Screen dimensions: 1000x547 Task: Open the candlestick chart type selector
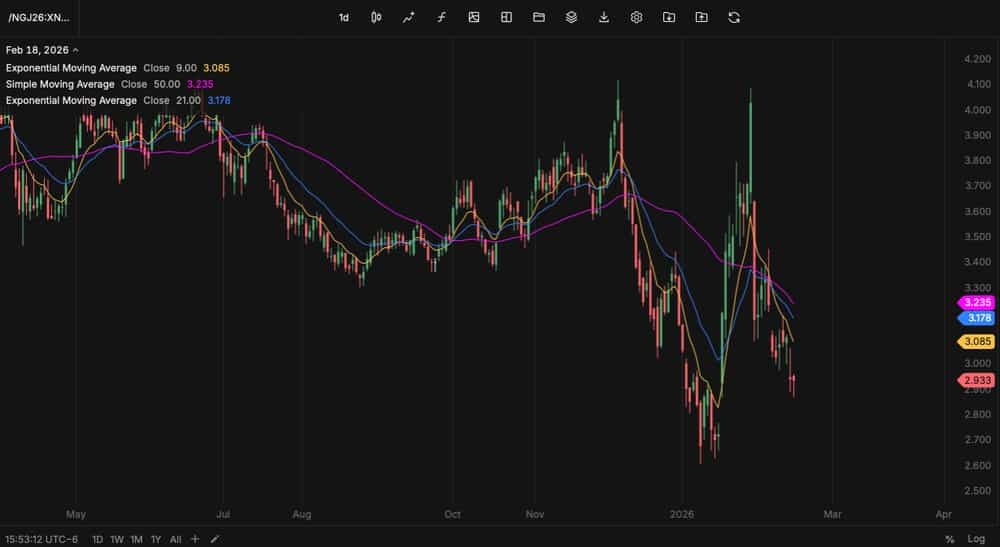click(376, 17)
